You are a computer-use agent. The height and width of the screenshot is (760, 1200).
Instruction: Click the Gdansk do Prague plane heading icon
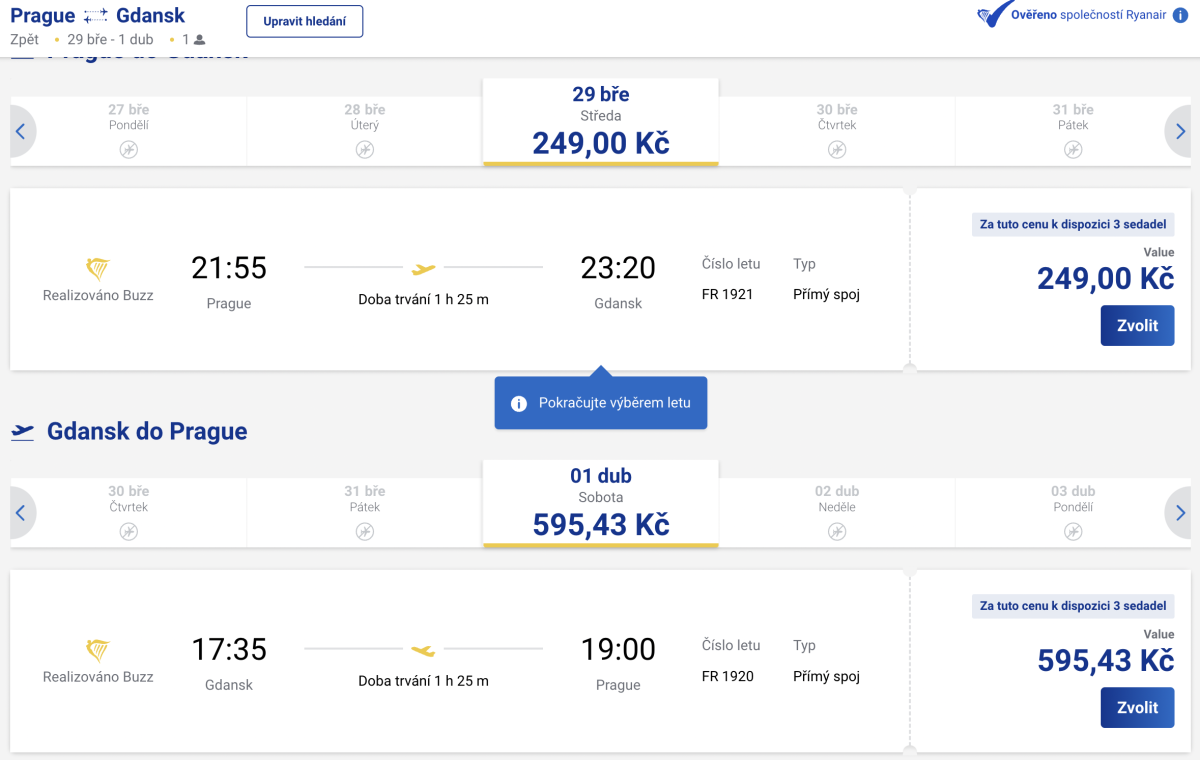[x=22, y=432]
